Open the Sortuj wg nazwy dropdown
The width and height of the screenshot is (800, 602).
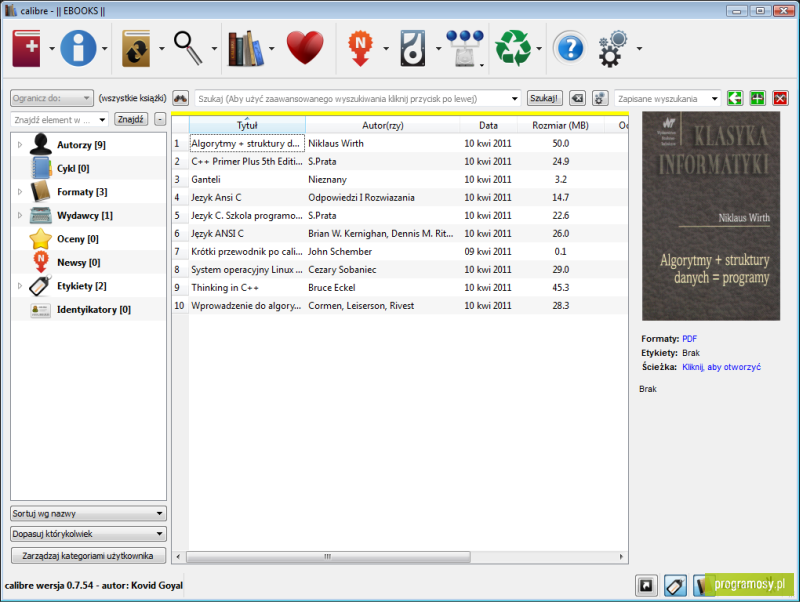[88, 513]
